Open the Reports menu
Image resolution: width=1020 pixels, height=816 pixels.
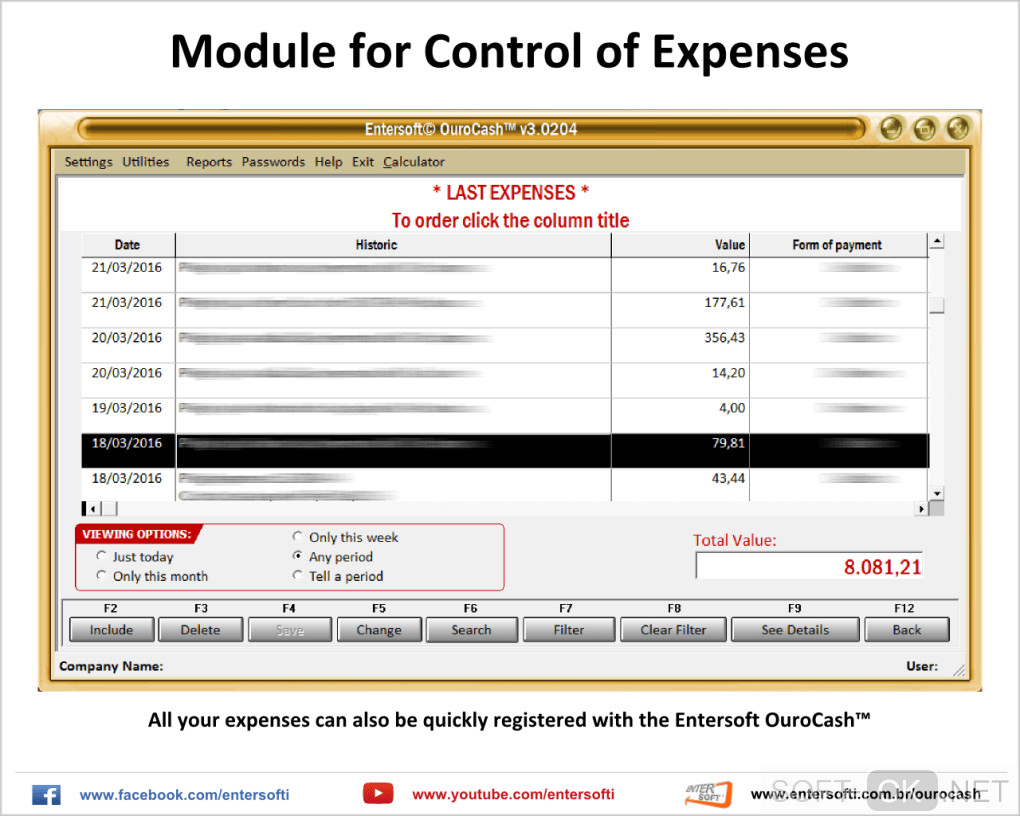pyautogui.click(x=209, y=161)
